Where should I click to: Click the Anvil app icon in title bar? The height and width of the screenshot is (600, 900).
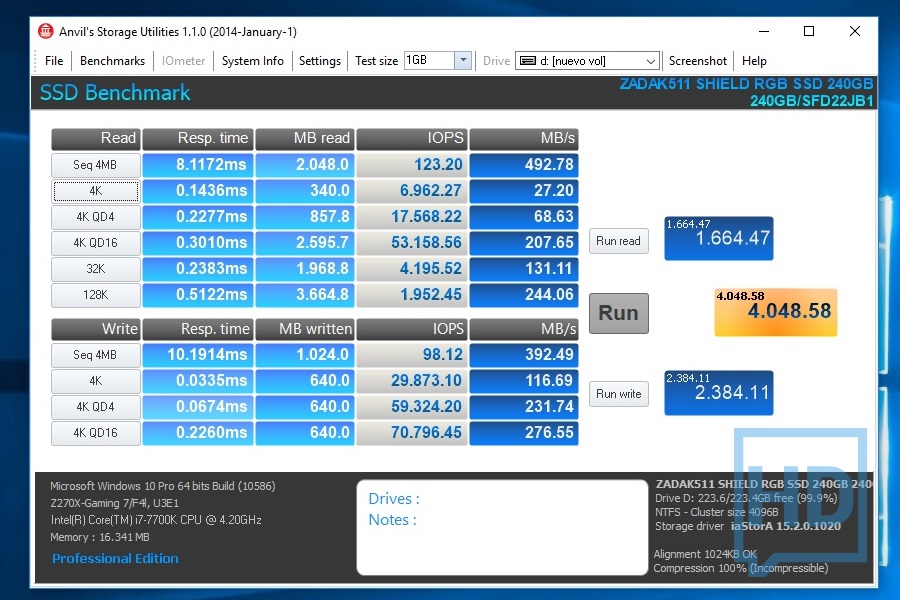coord(46,31)
